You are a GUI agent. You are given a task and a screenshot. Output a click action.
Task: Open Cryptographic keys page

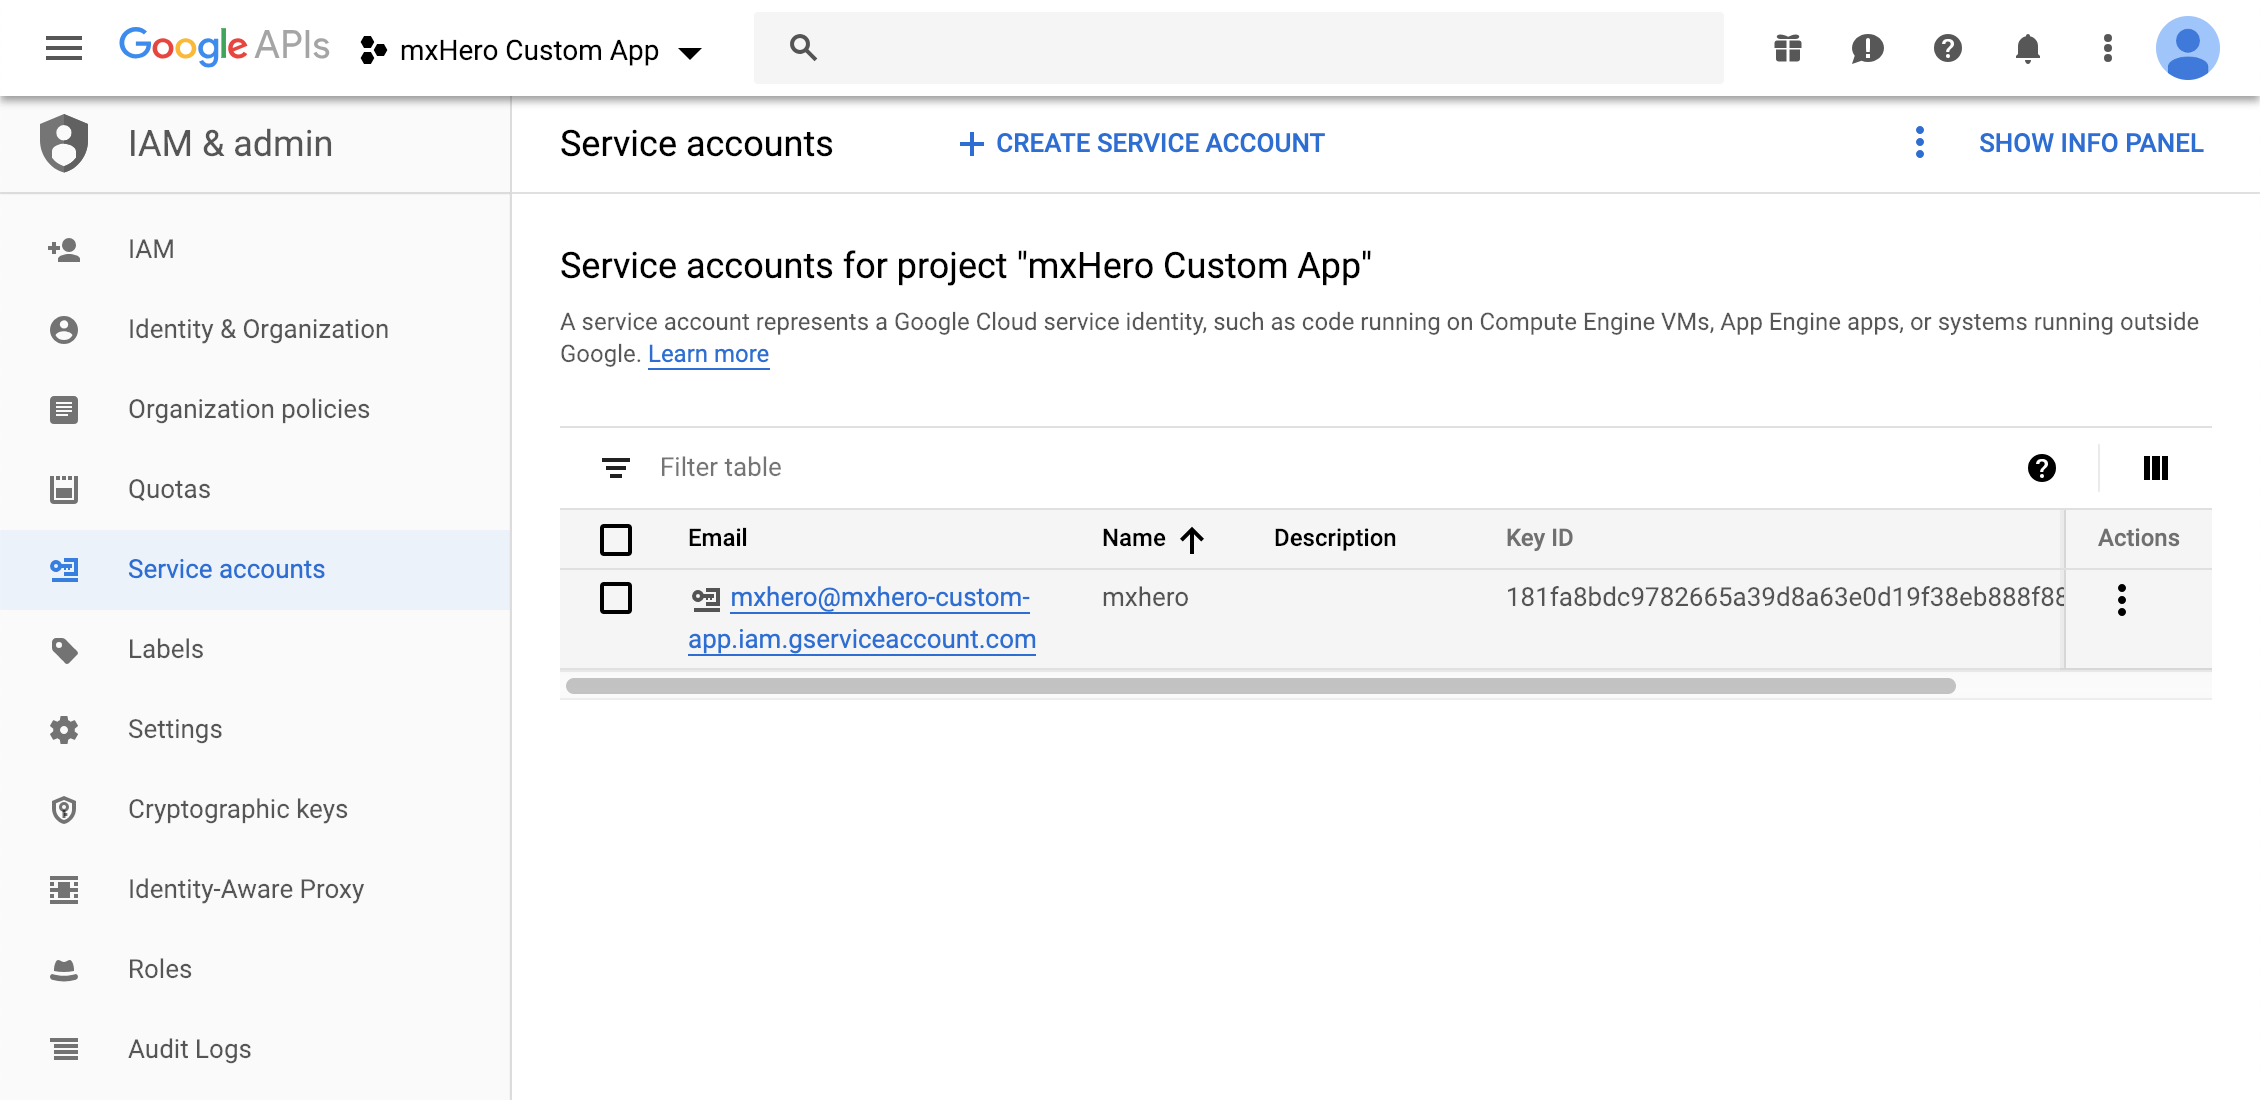255,809
